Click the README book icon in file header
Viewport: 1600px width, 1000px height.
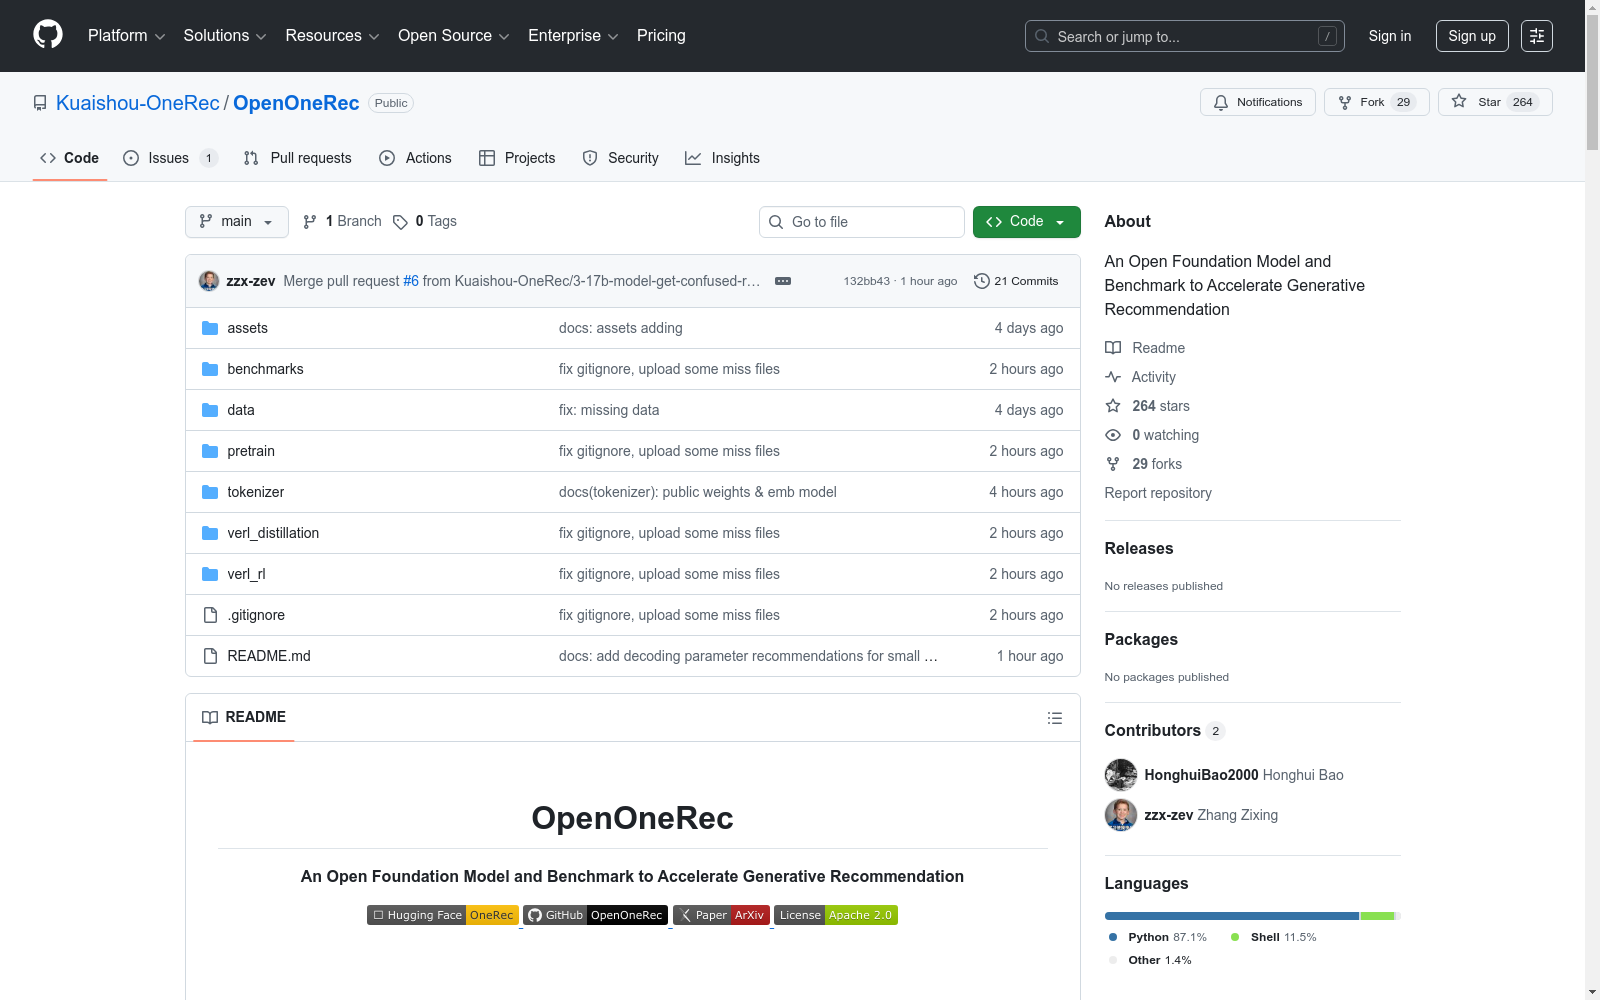point(210,718)
